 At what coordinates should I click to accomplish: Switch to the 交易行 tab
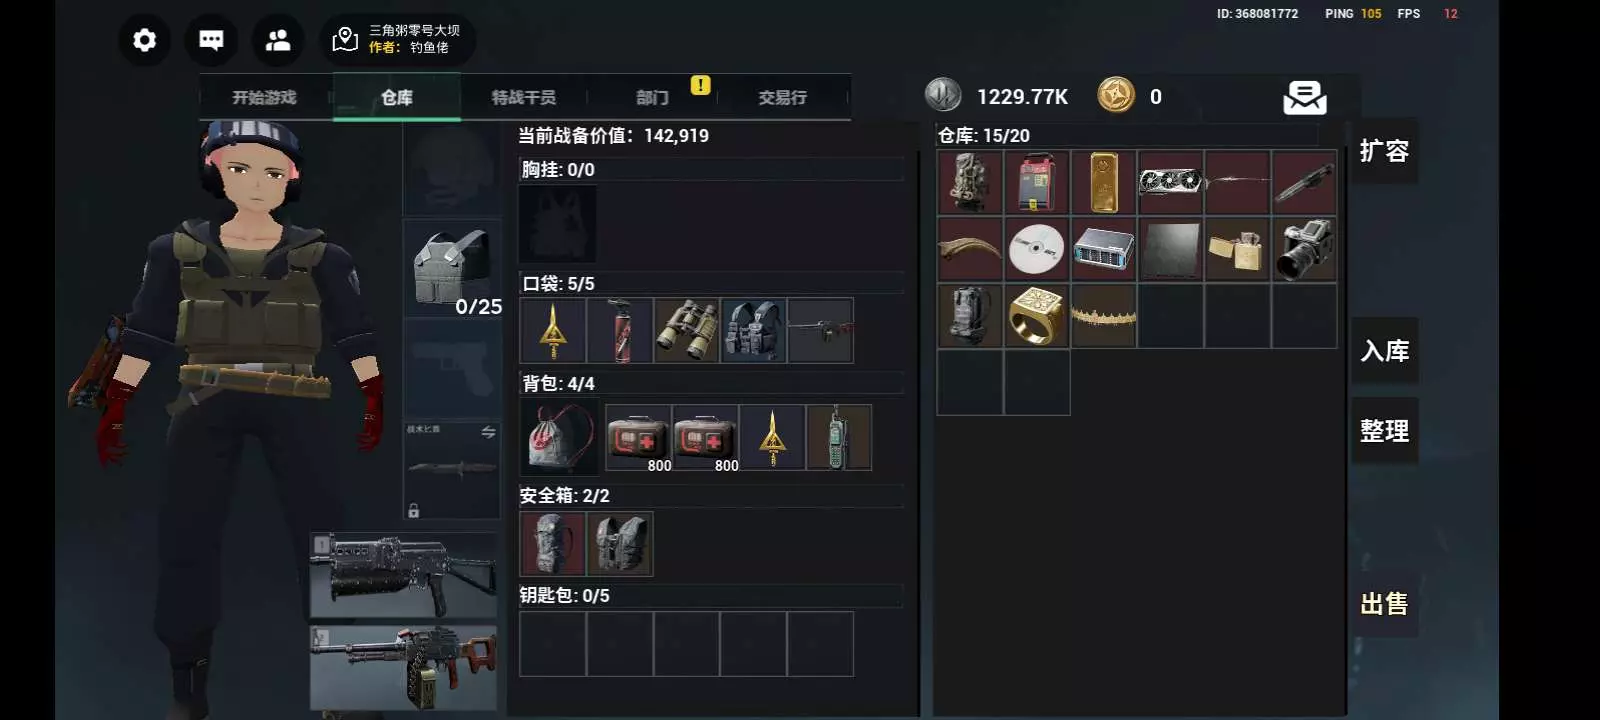[x=782, y=98]
